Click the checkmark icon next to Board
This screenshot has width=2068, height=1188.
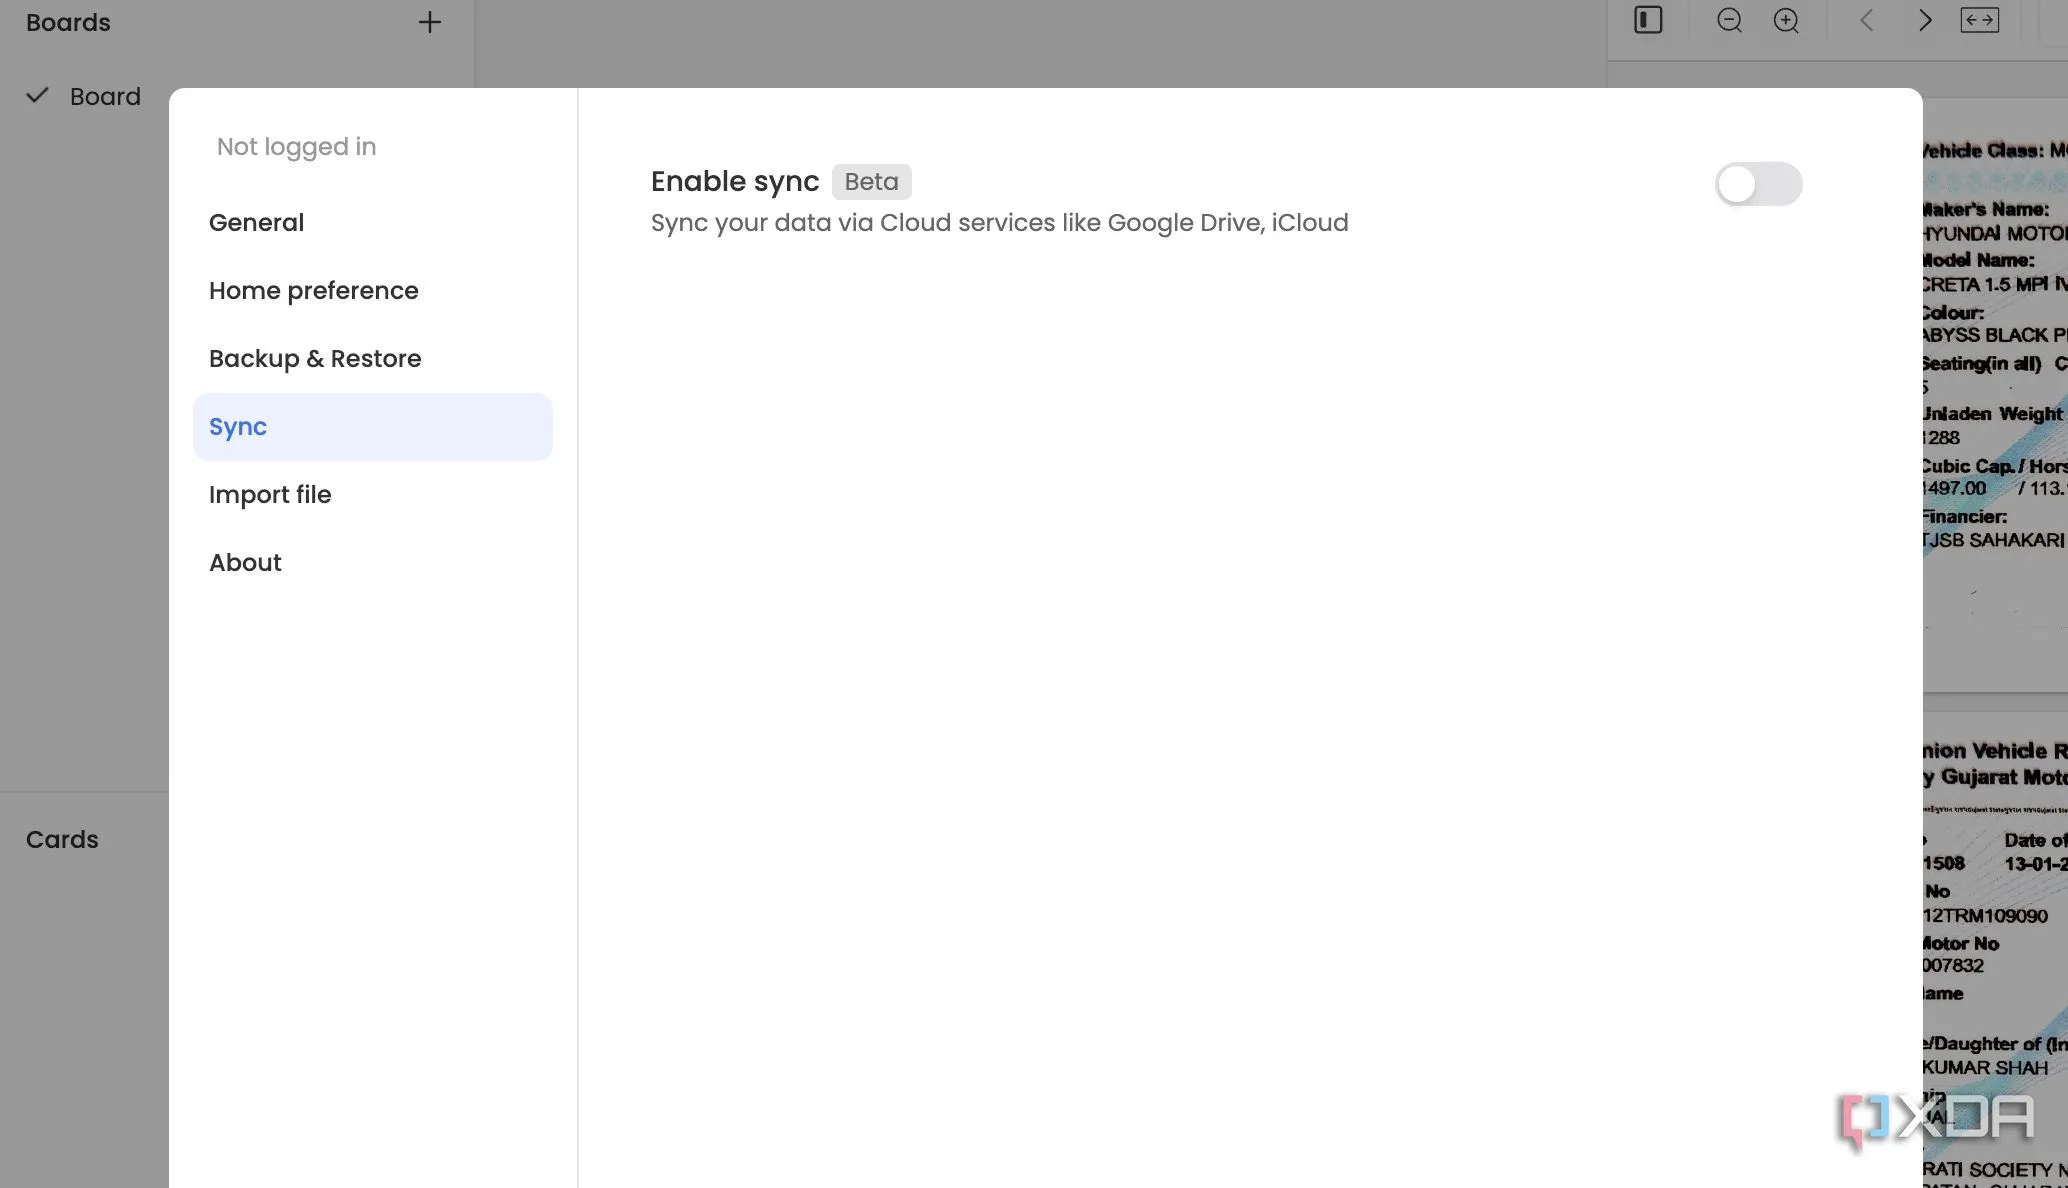point(37,96)
